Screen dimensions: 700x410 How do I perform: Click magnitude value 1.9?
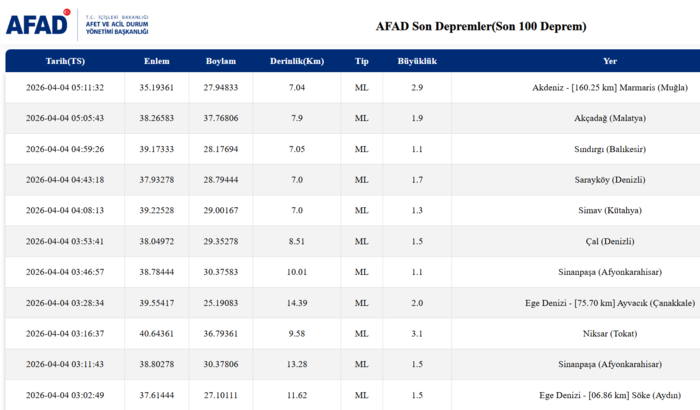click(x=417, y=118)
